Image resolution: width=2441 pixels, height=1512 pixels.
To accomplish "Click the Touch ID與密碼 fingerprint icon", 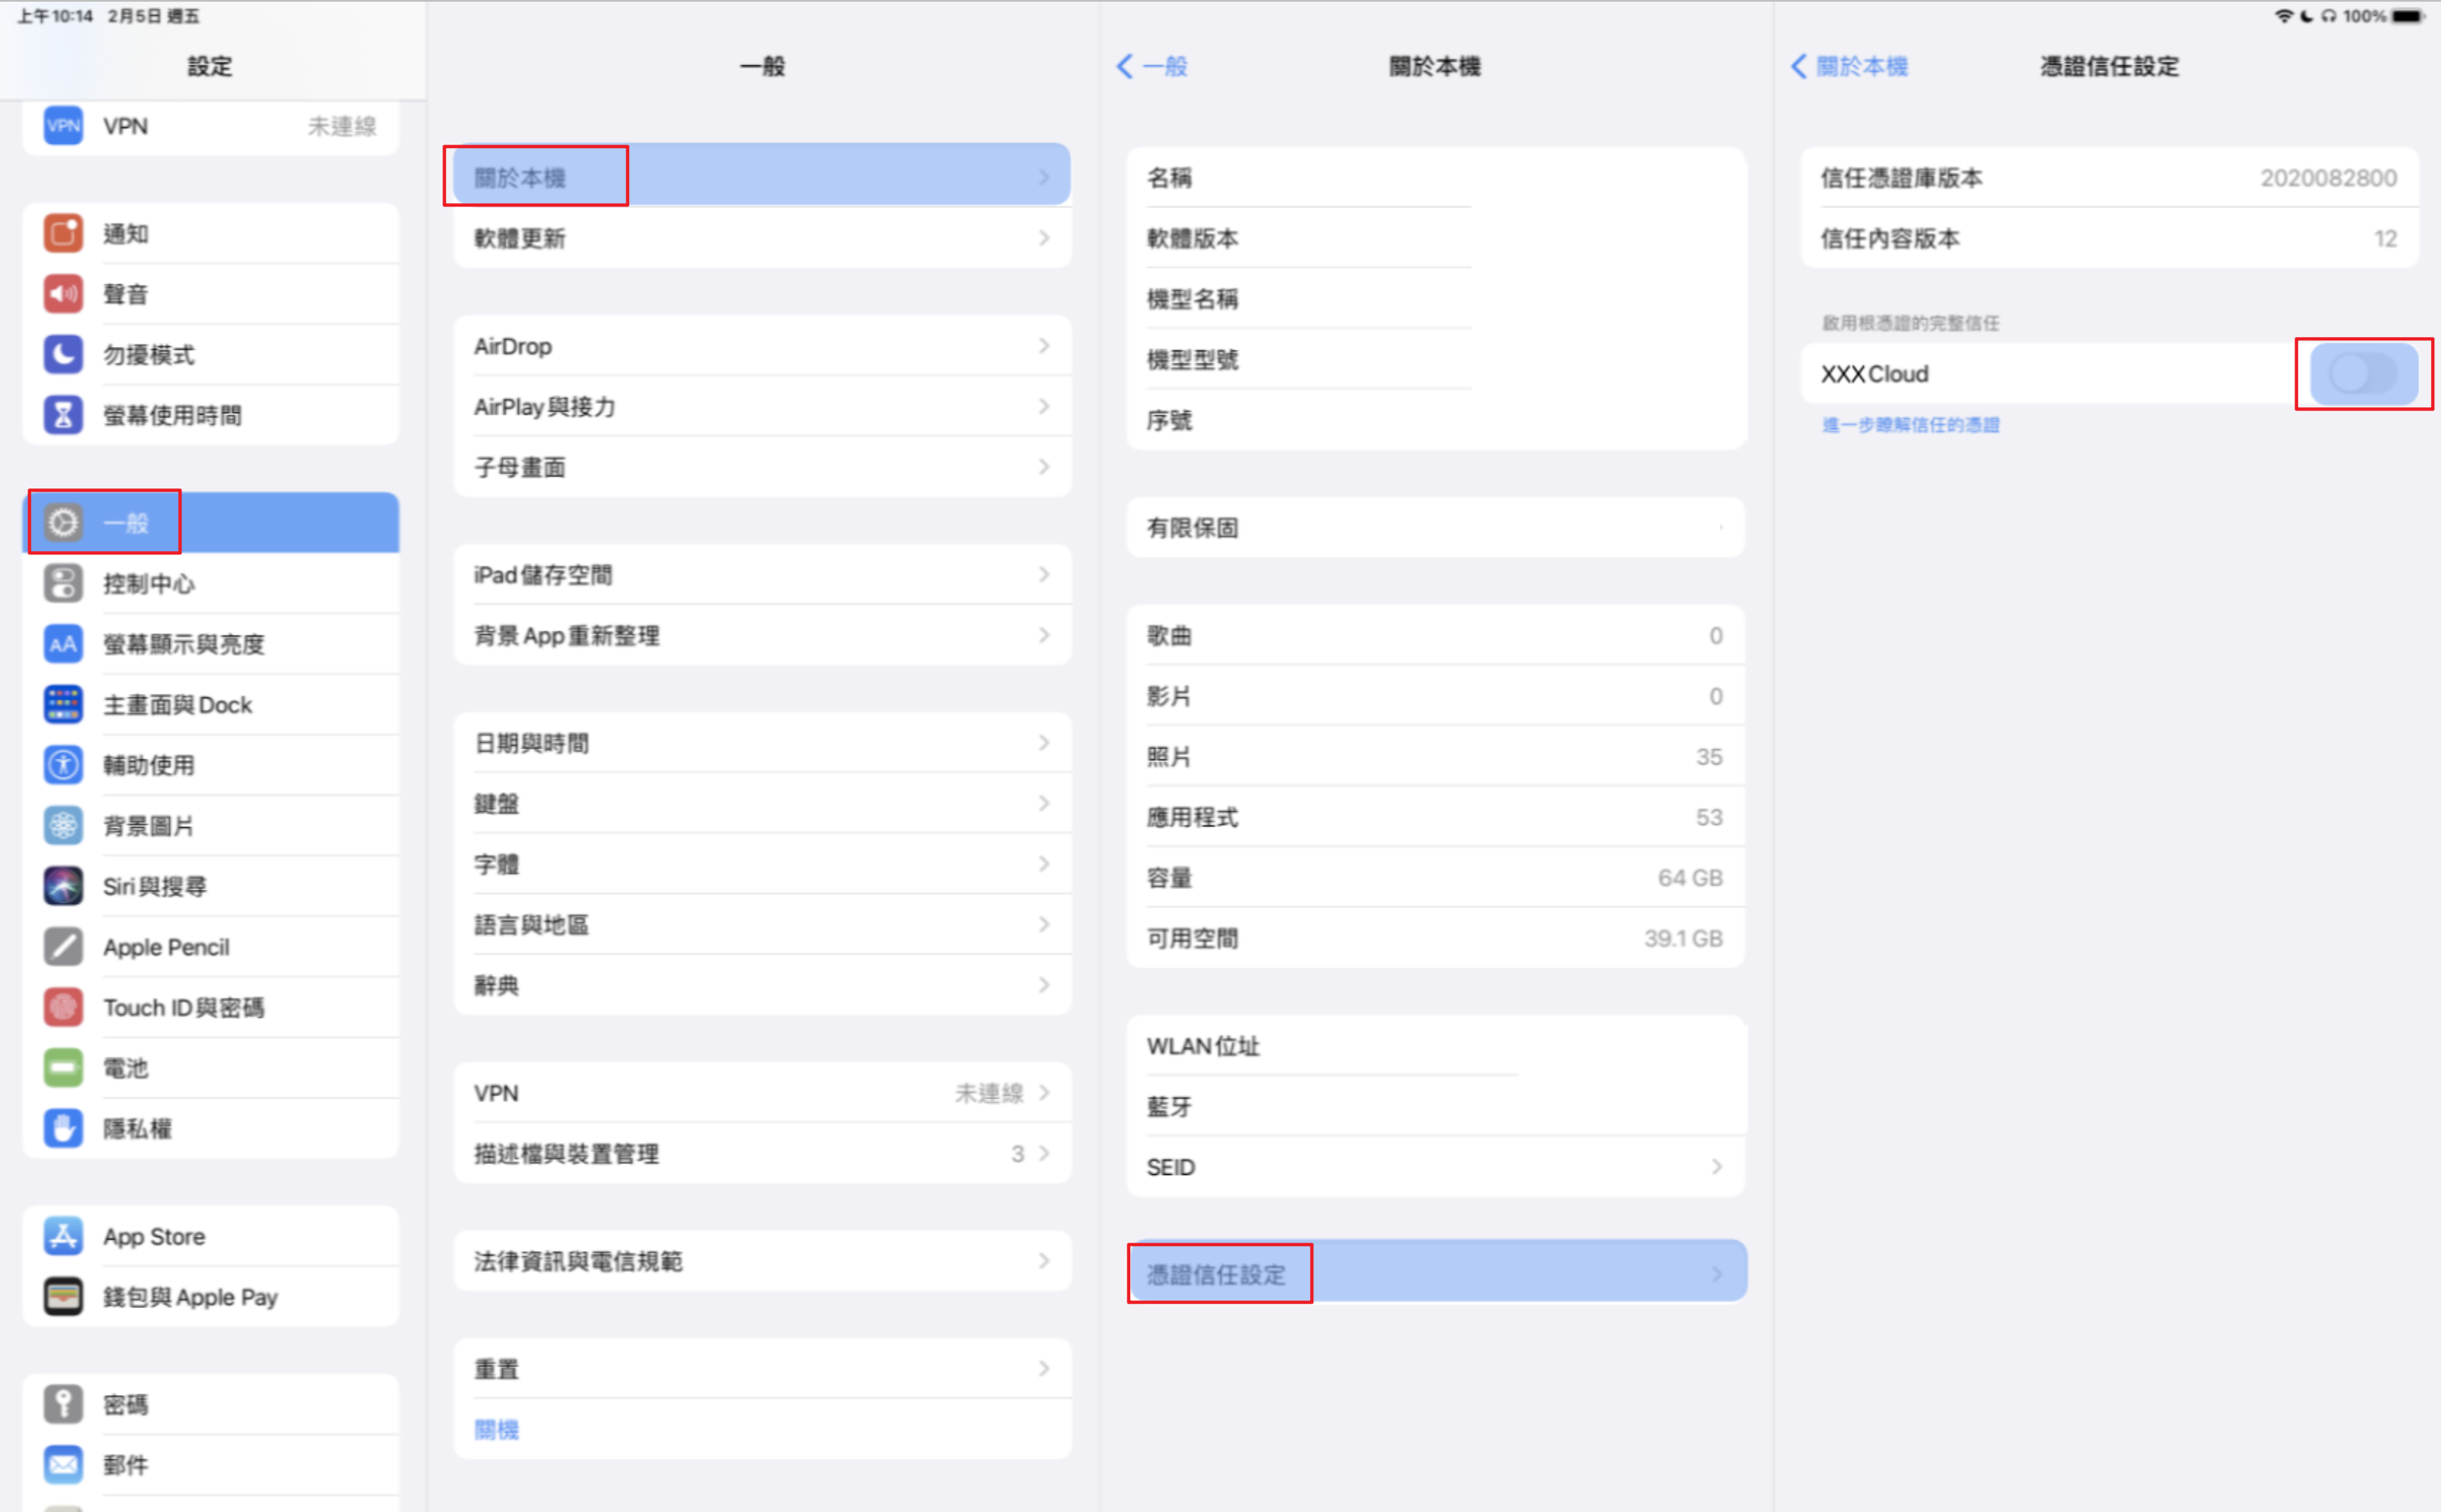I will tap(63, 1007).
